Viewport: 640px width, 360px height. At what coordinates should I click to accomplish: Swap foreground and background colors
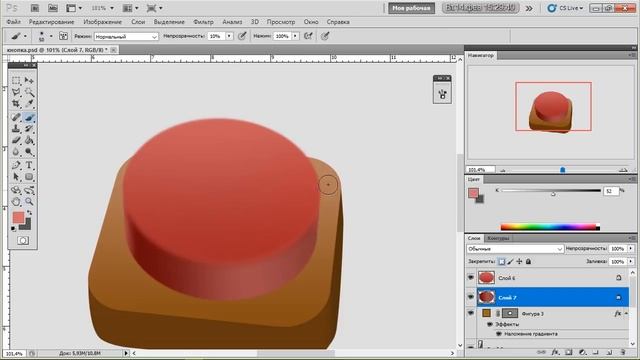29,213
